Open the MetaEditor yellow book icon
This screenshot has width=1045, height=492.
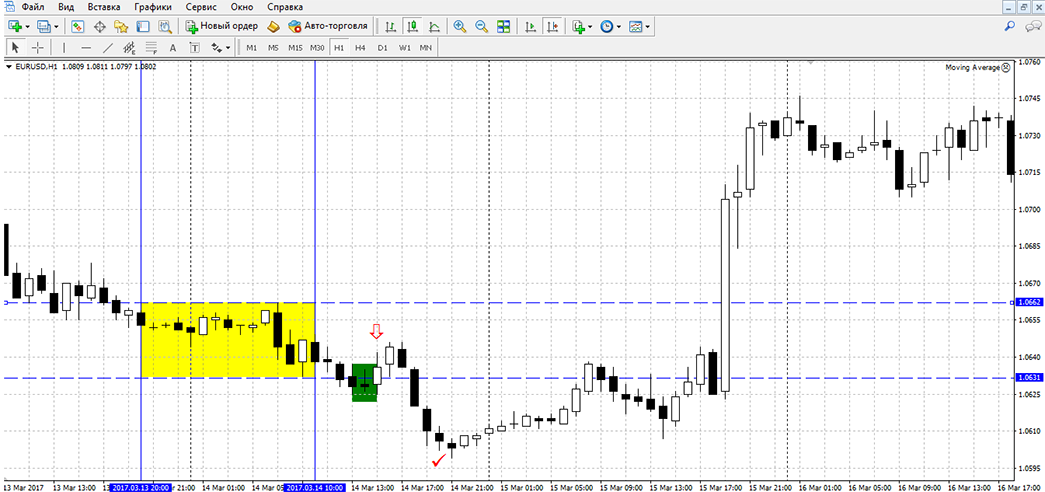273,27
